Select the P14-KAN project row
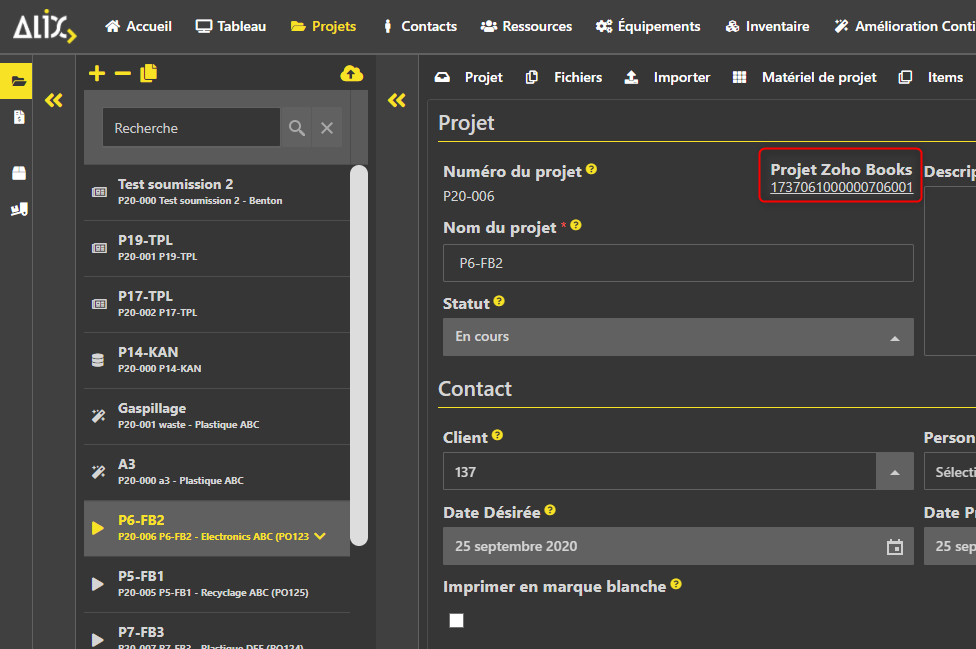 [x=217, y=360]
